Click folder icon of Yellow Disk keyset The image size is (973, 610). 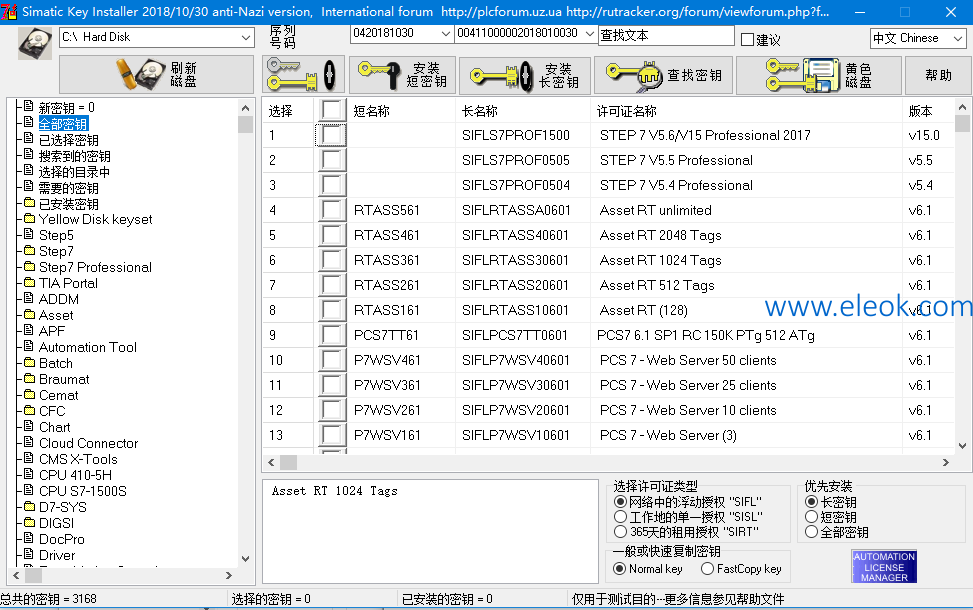pos(29,219)
